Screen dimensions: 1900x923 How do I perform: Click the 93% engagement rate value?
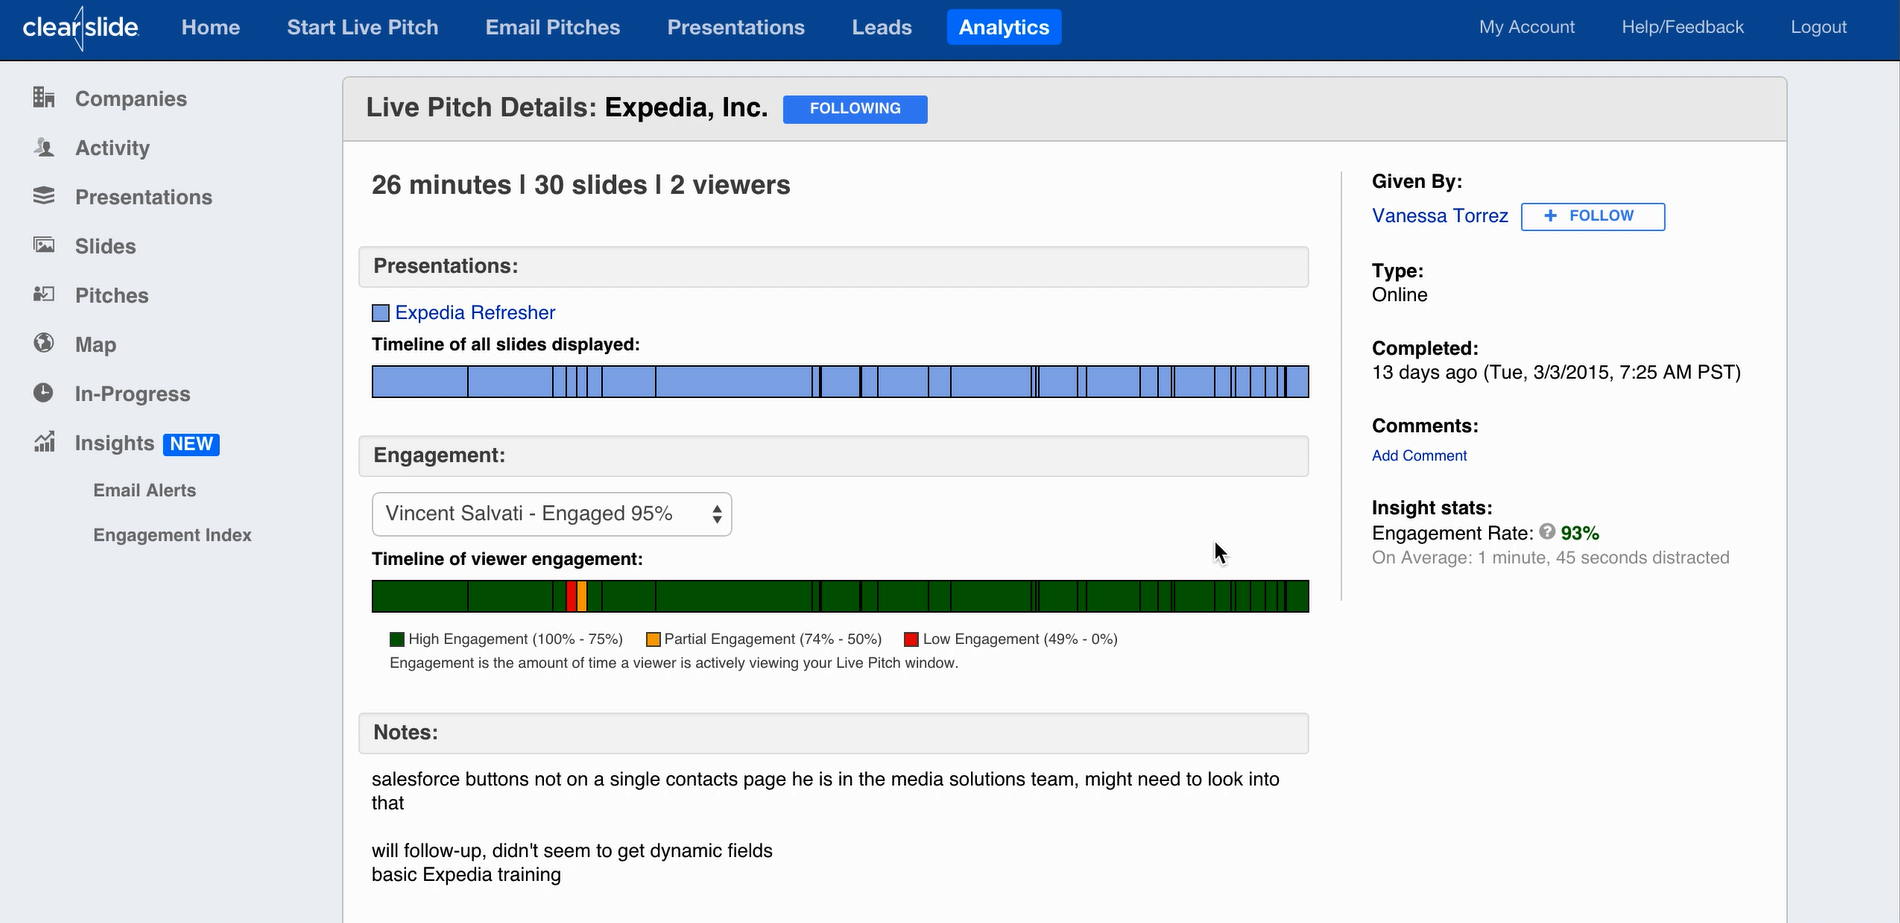1580,533
